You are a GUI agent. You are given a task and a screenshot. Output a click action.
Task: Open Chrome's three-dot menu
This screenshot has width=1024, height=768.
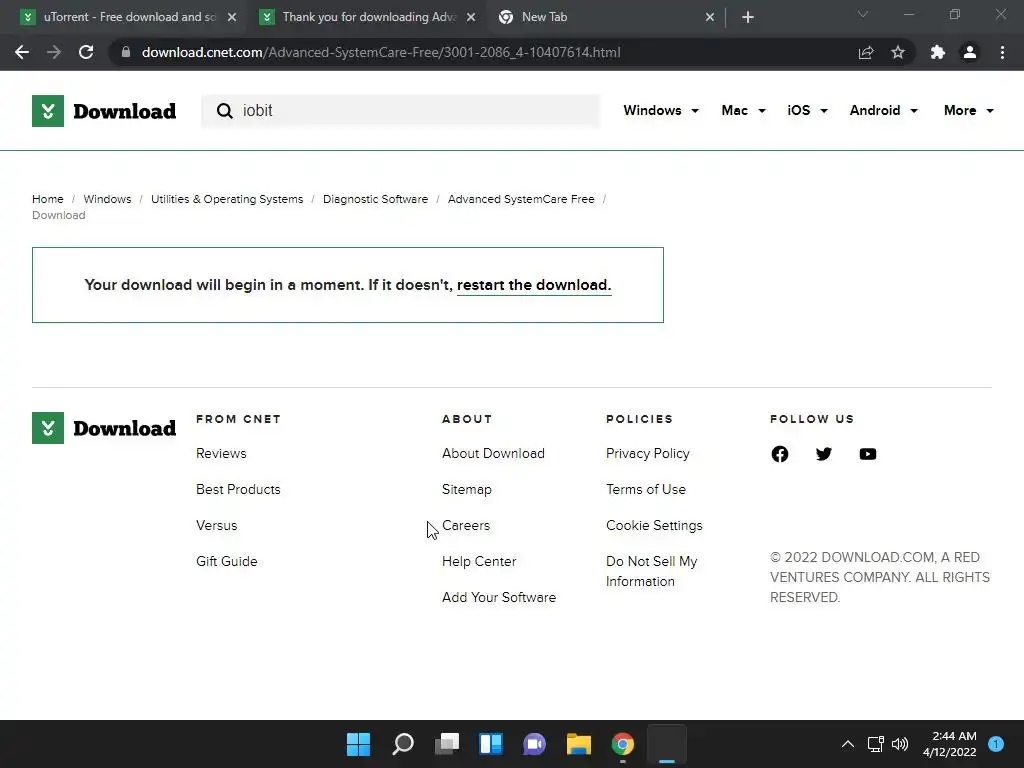1002,52
